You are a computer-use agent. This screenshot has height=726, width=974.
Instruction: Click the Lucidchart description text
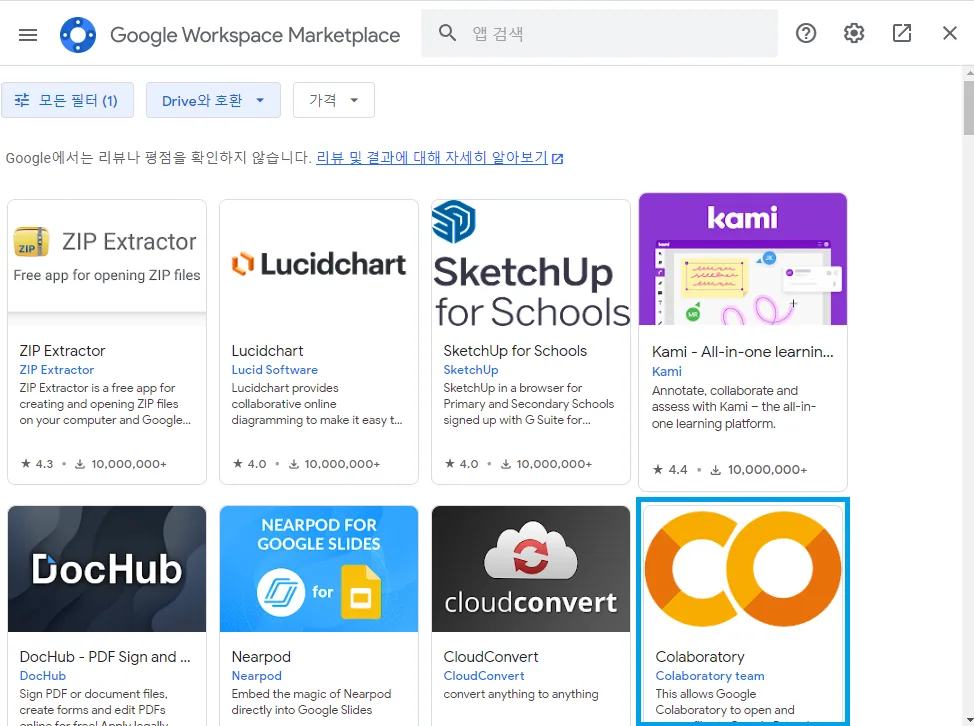pyautogui.click(x=317, y=404)
